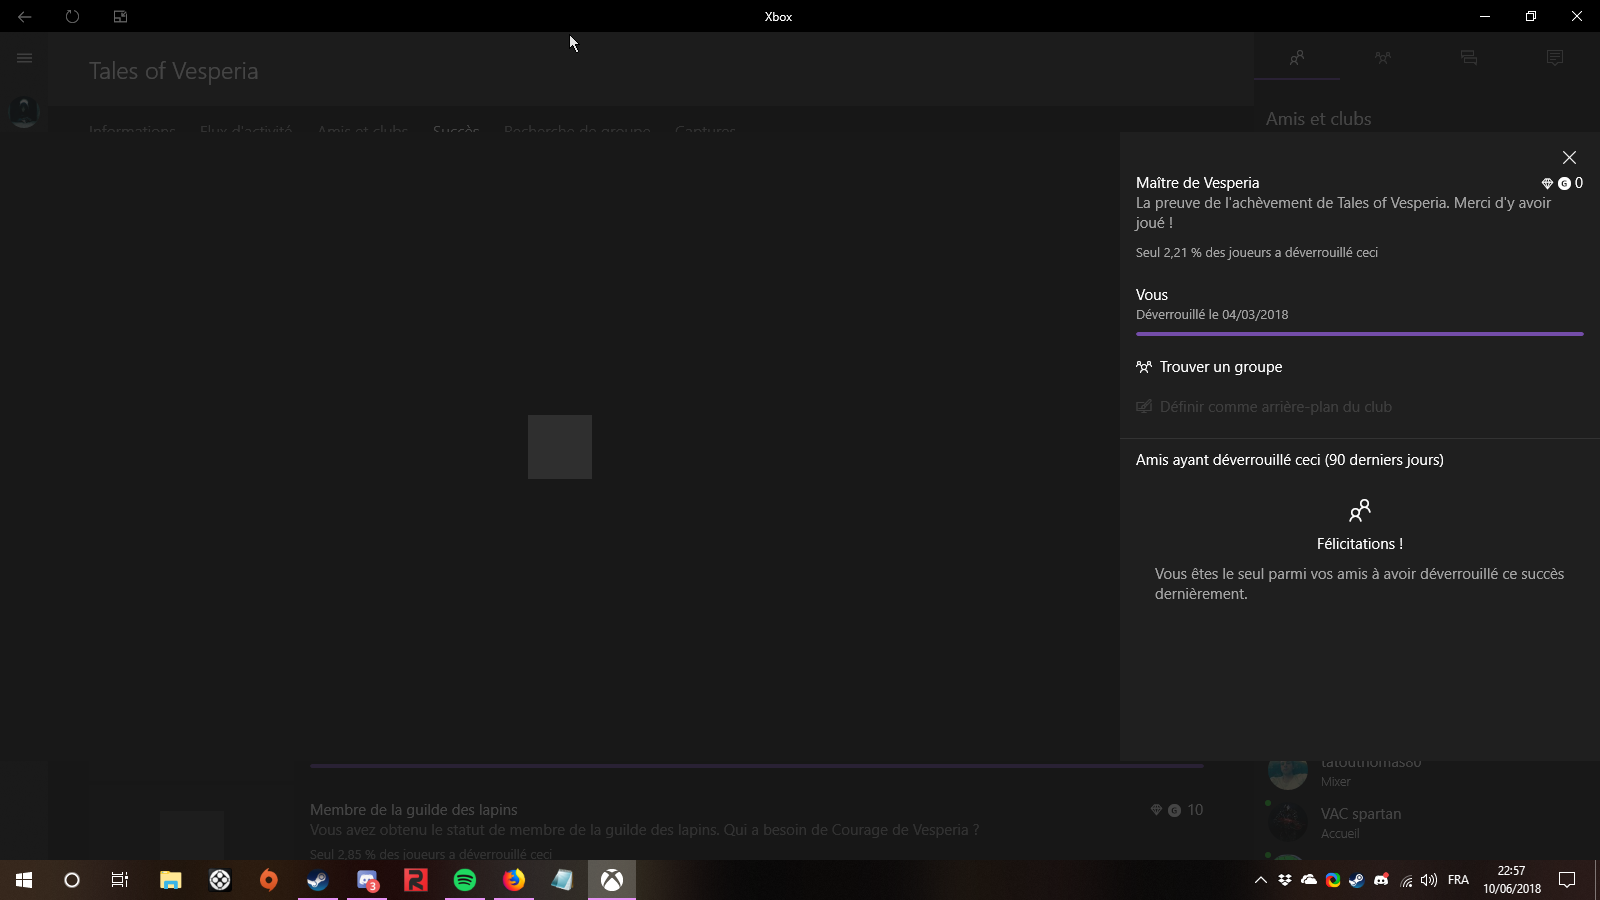The width and height of the screenshot is (1600, 900).
Task: Go back with the back arrow
Action: tap(25, 17)
